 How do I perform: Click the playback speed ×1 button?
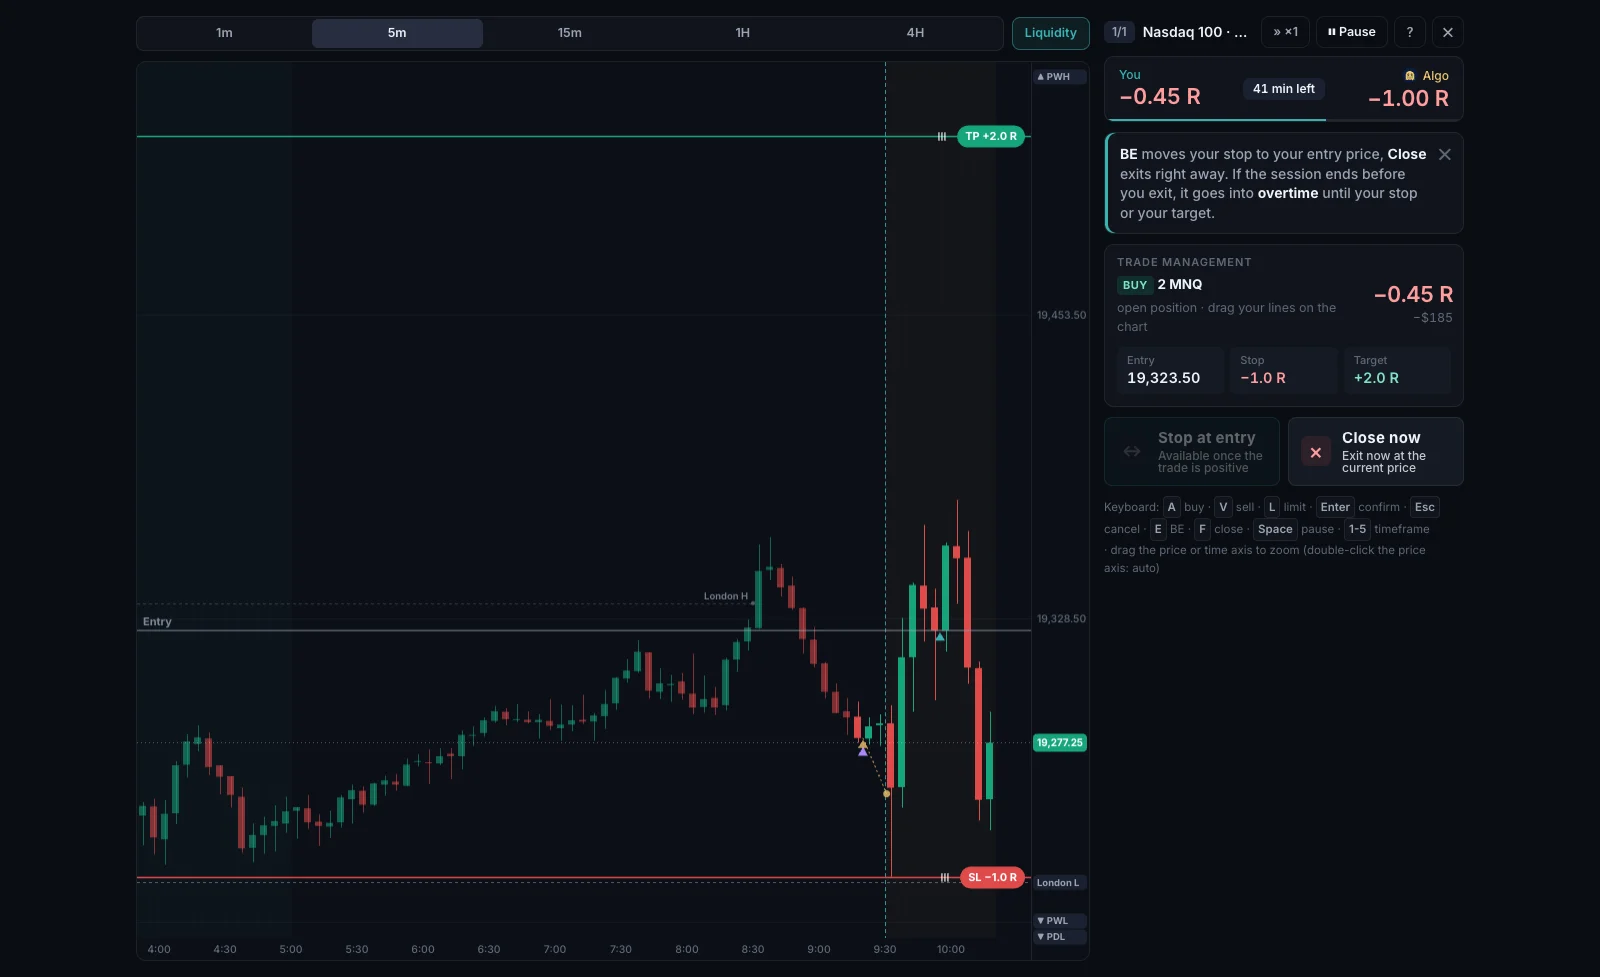[x=1285, y=32]
